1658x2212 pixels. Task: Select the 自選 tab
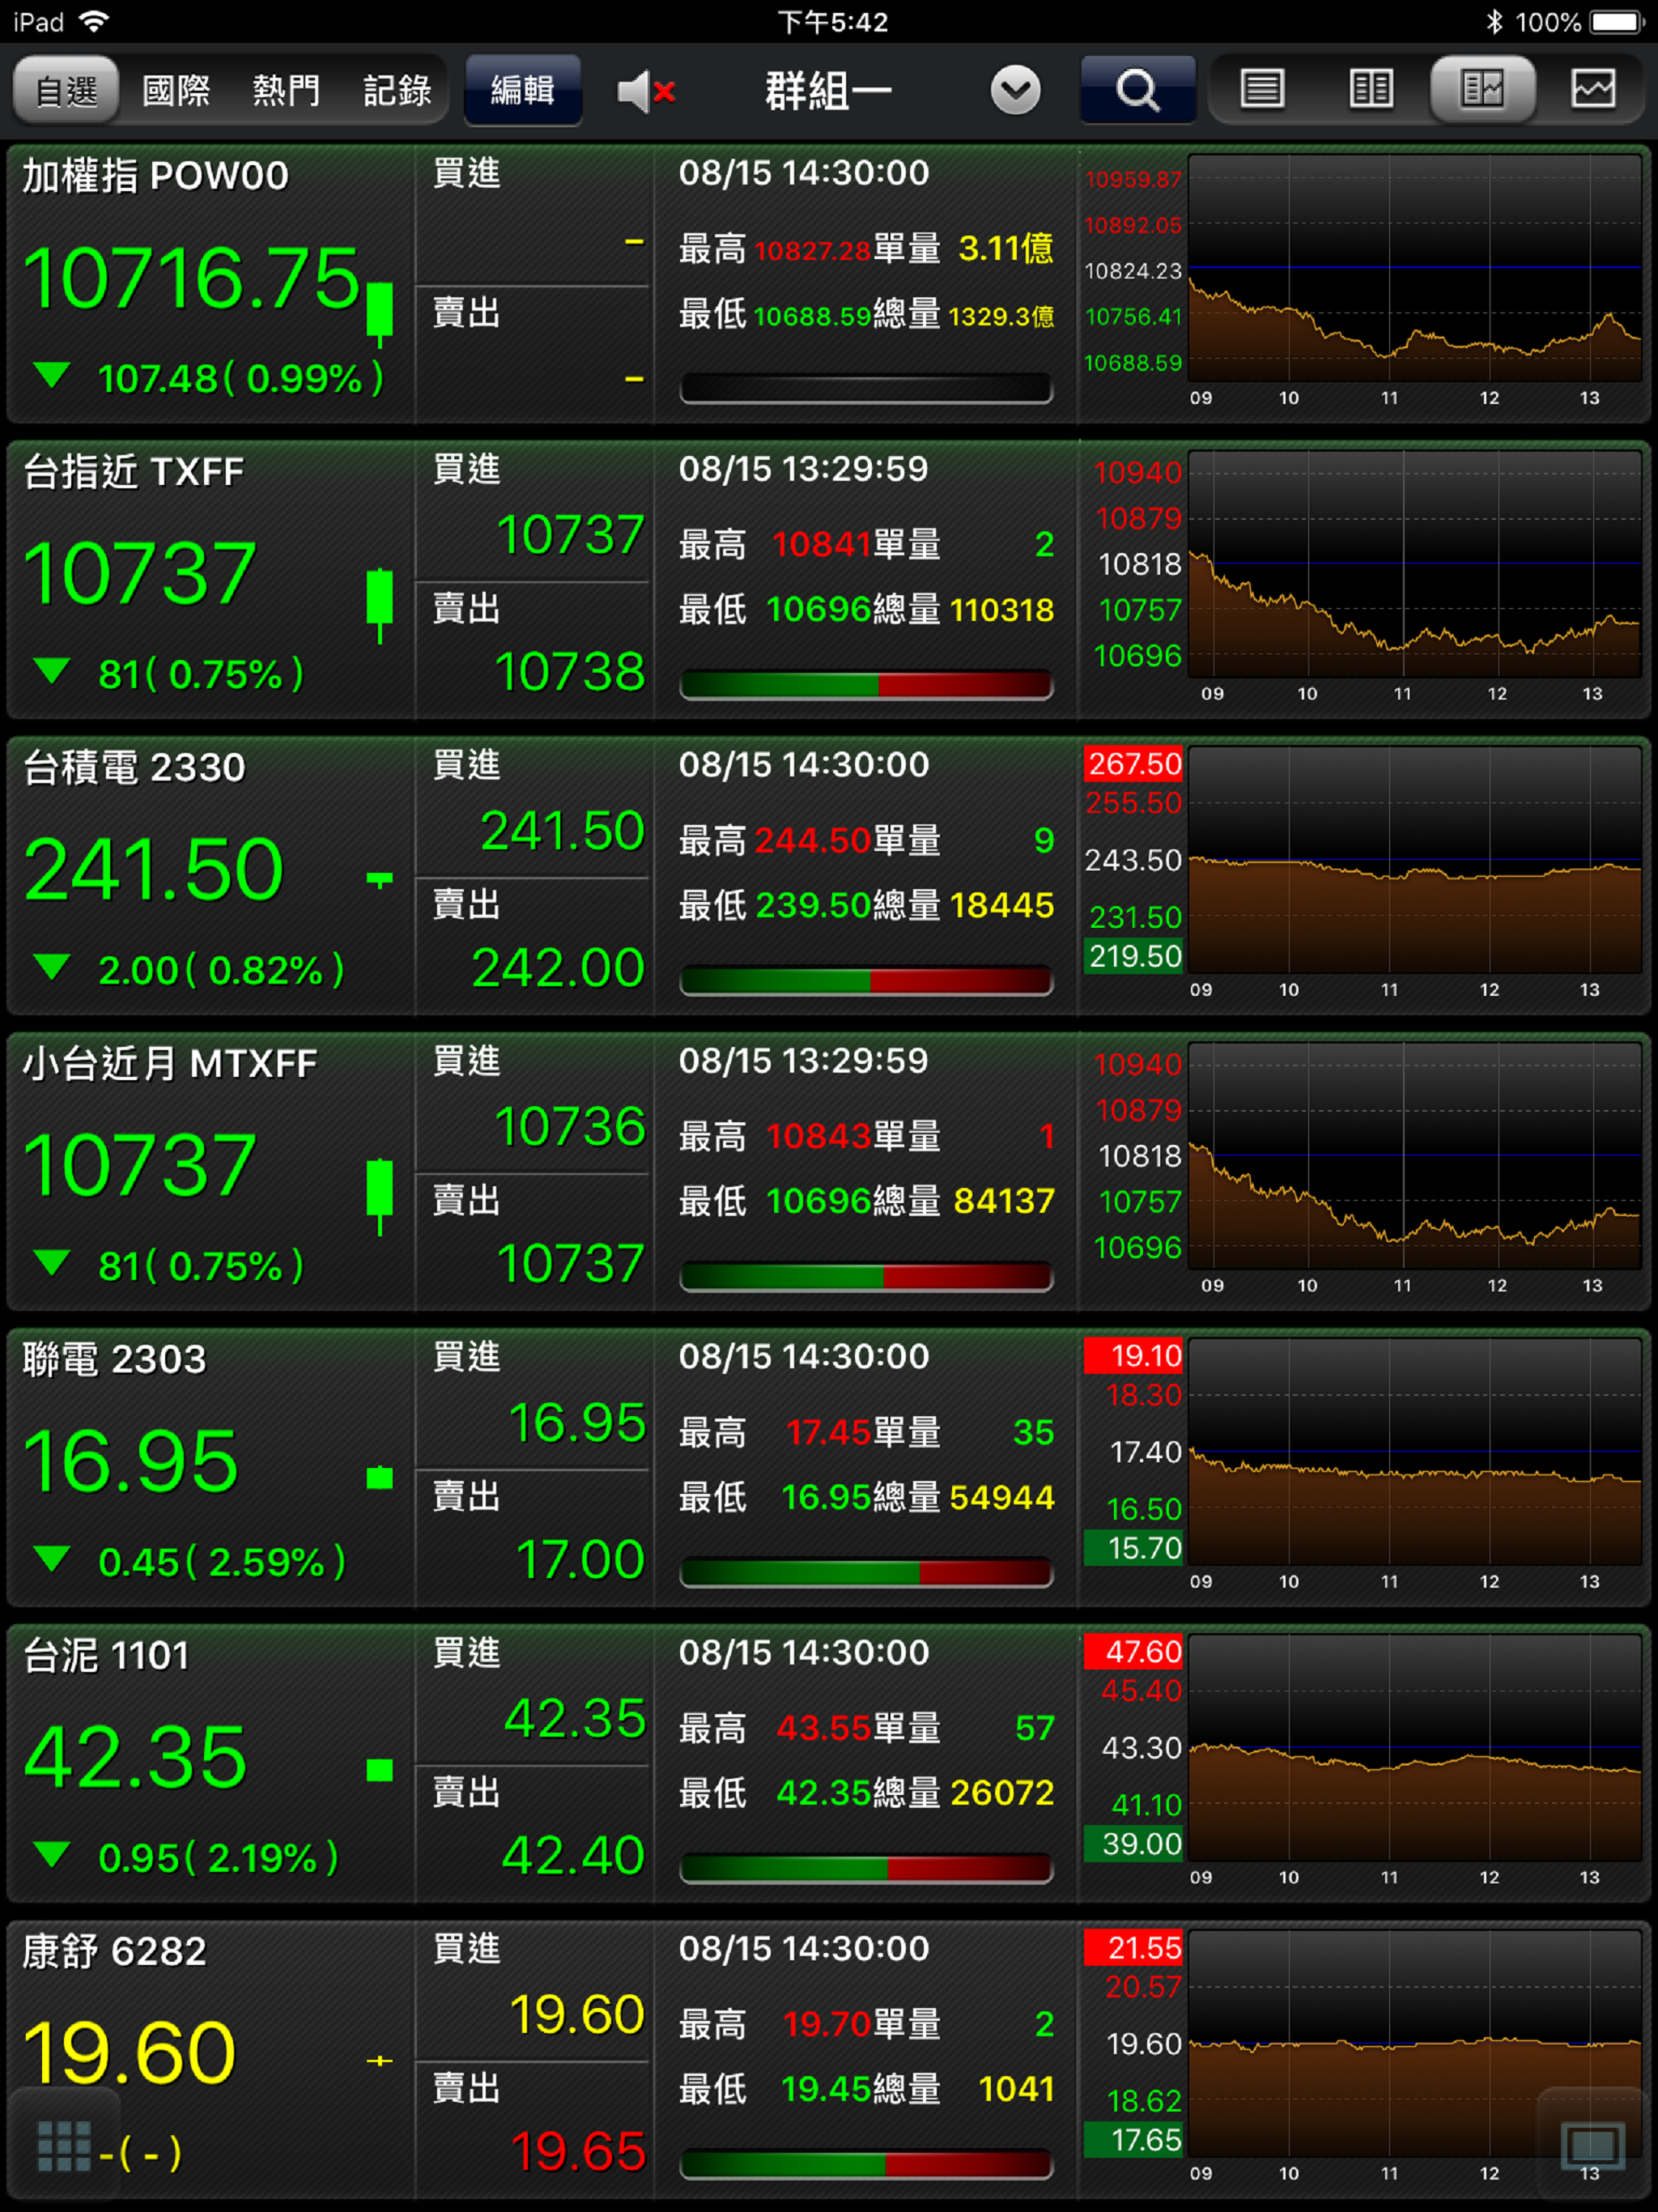tap(66, 91)
